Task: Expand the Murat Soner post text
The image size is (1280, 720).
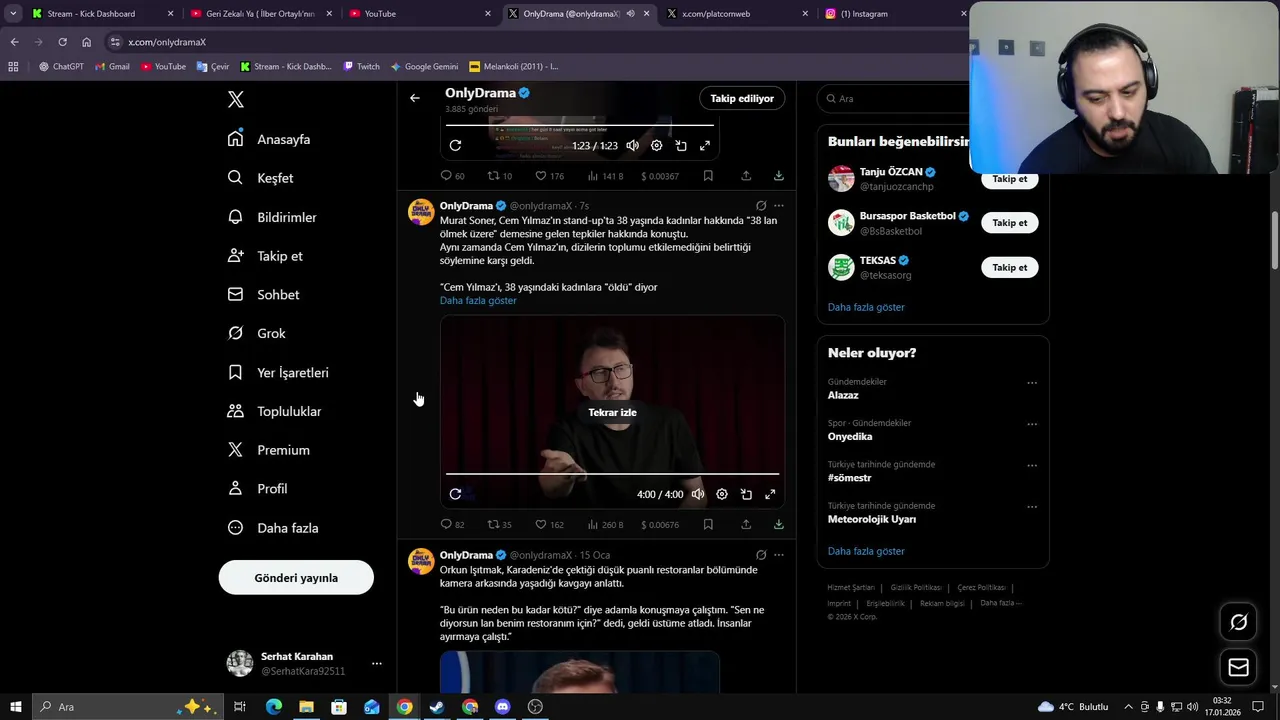Action: point(478,301)
